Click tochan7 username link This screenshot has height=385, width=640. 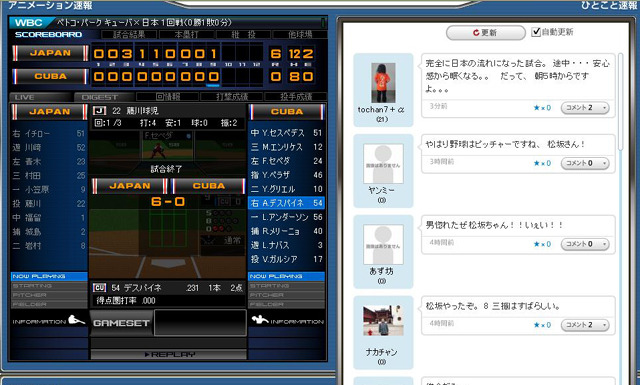point(381,110)
